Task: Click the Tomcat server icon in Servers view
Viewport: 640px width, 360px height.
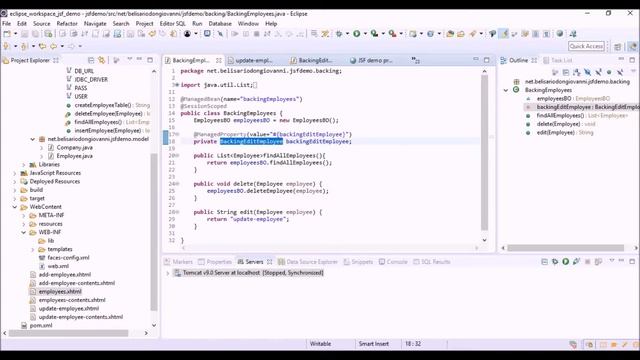Action: 178,273
